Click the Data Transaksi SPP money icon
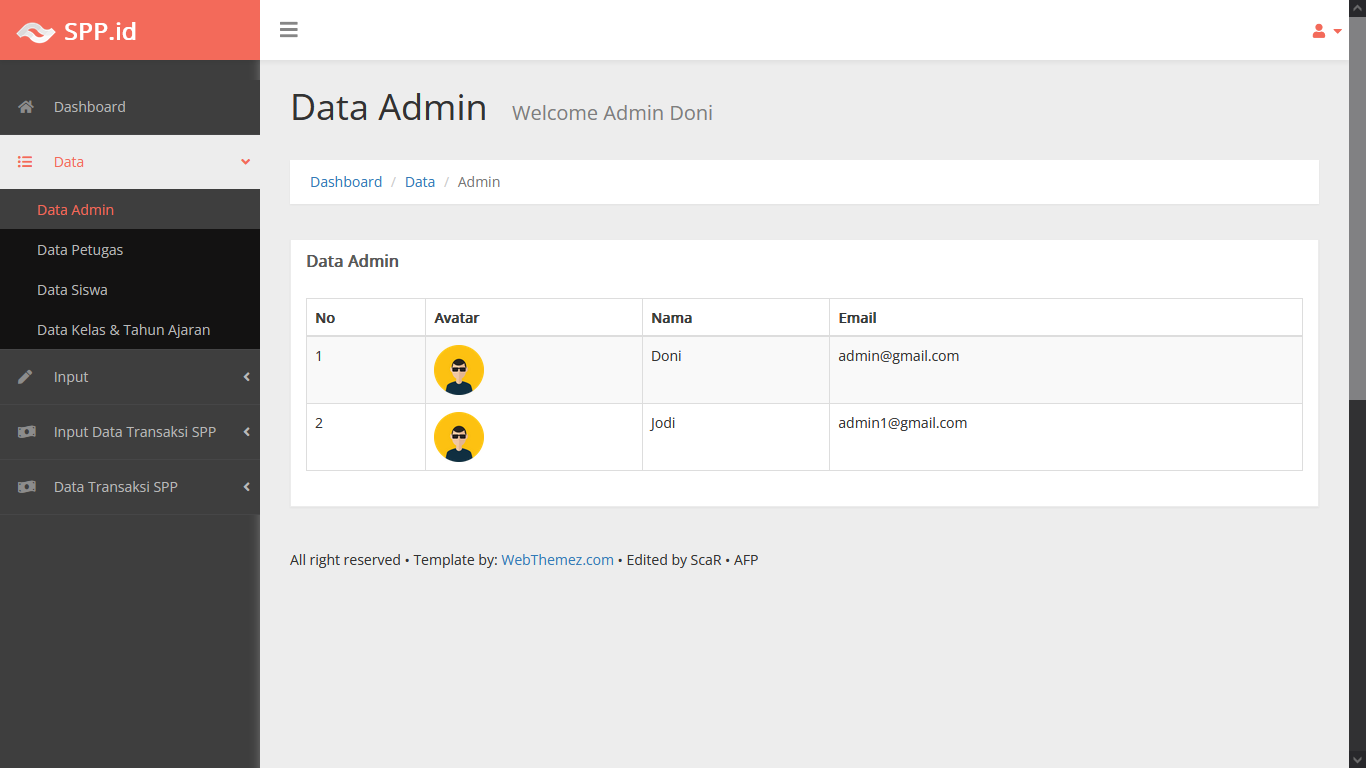1366x768 pixels. [x=27, y=487]
